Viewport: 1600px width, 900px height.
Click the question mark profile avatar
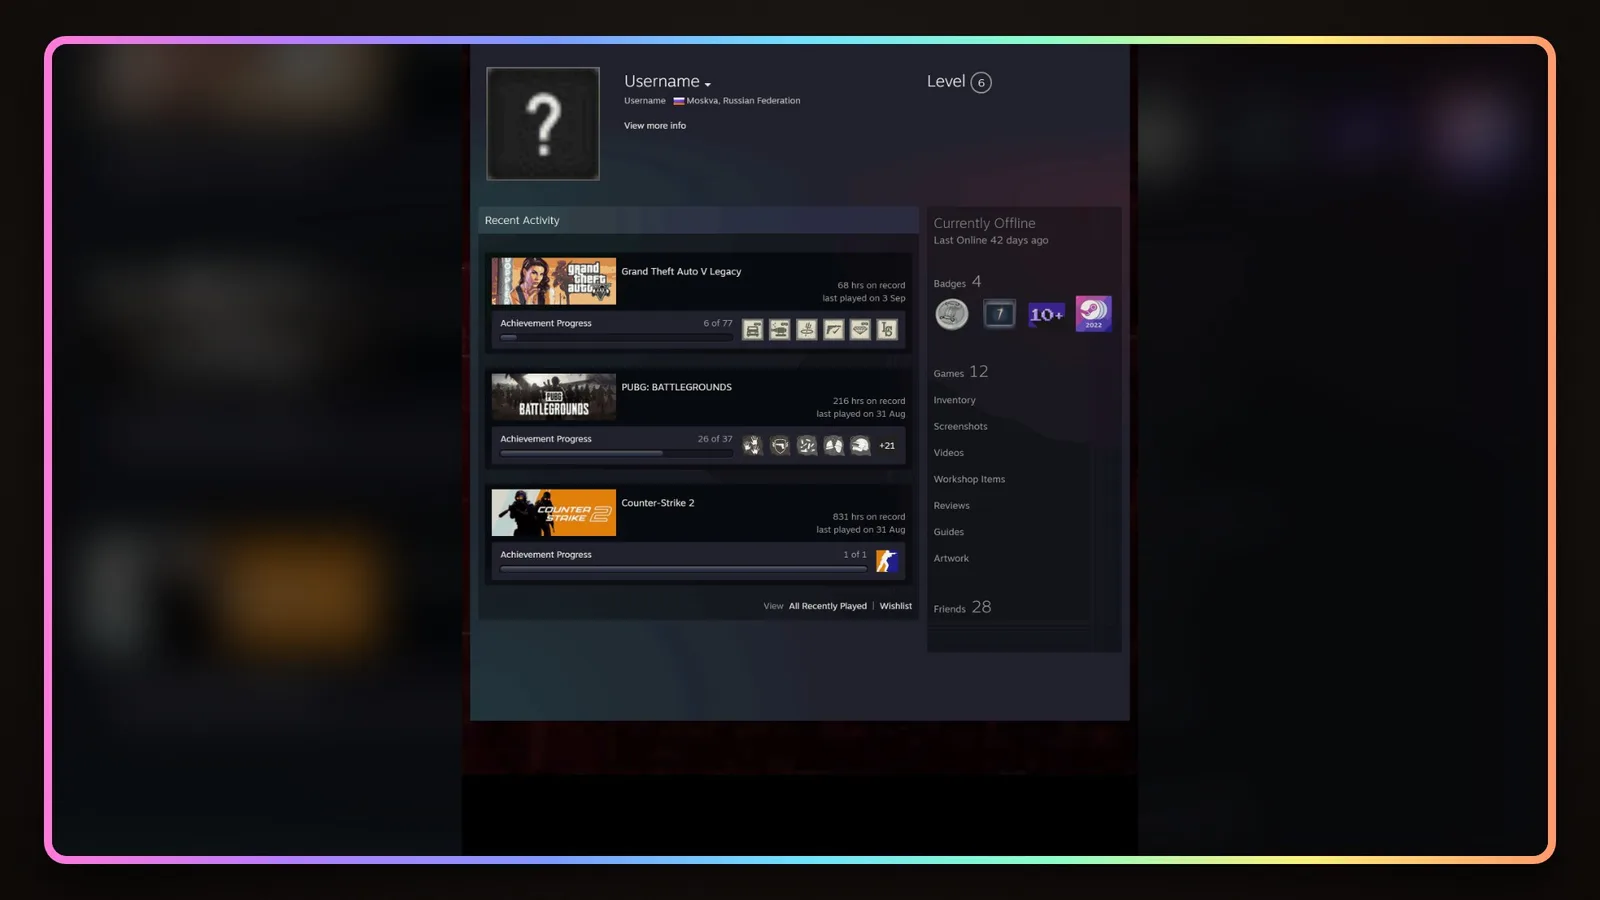click(543, 124)
